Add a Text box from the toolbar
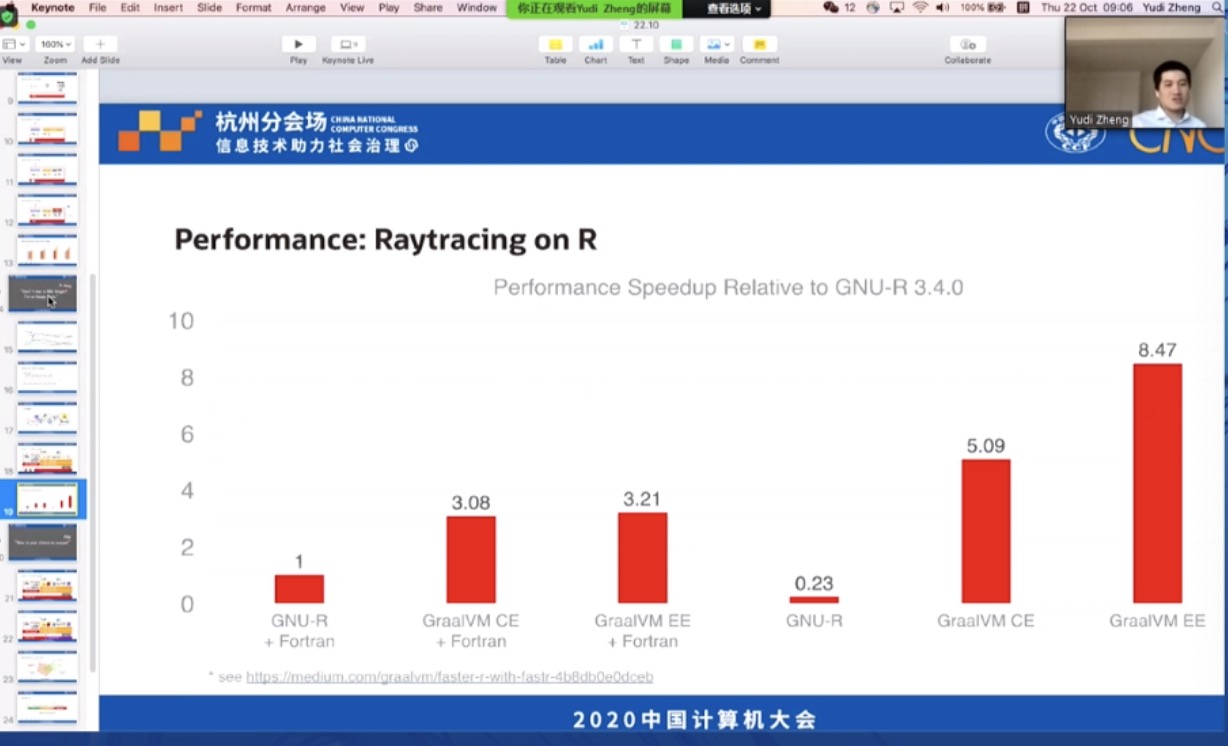 (x=636, y=45)
